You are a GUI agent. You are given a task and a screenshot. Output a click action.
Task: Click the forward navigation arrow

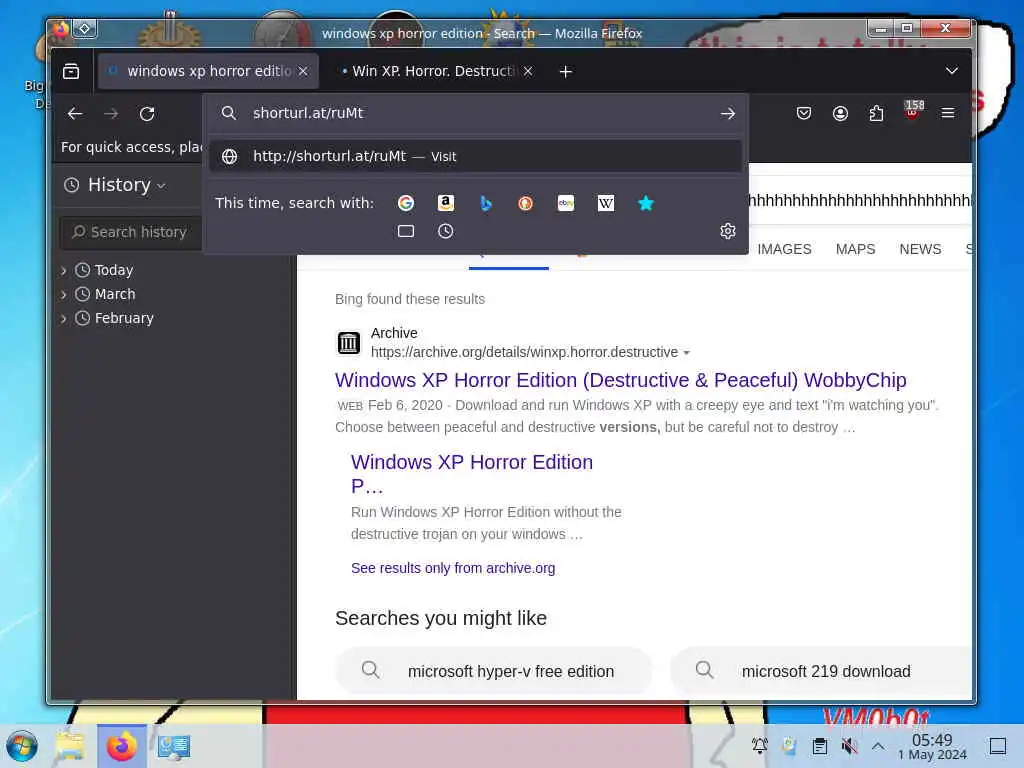coord(111,114)
